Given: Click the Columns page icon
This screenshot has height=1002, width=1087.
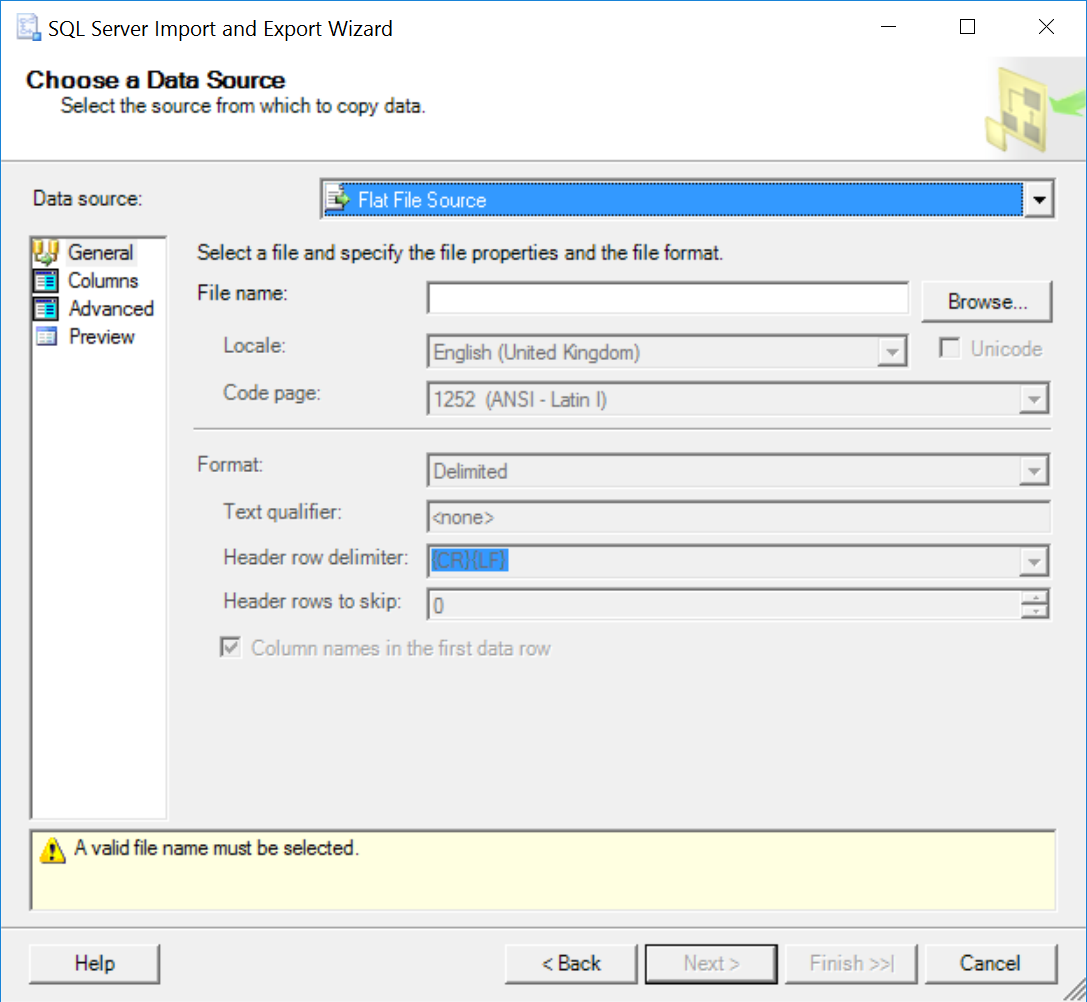Looking at the screenshot, I should [x=47, y=281].
